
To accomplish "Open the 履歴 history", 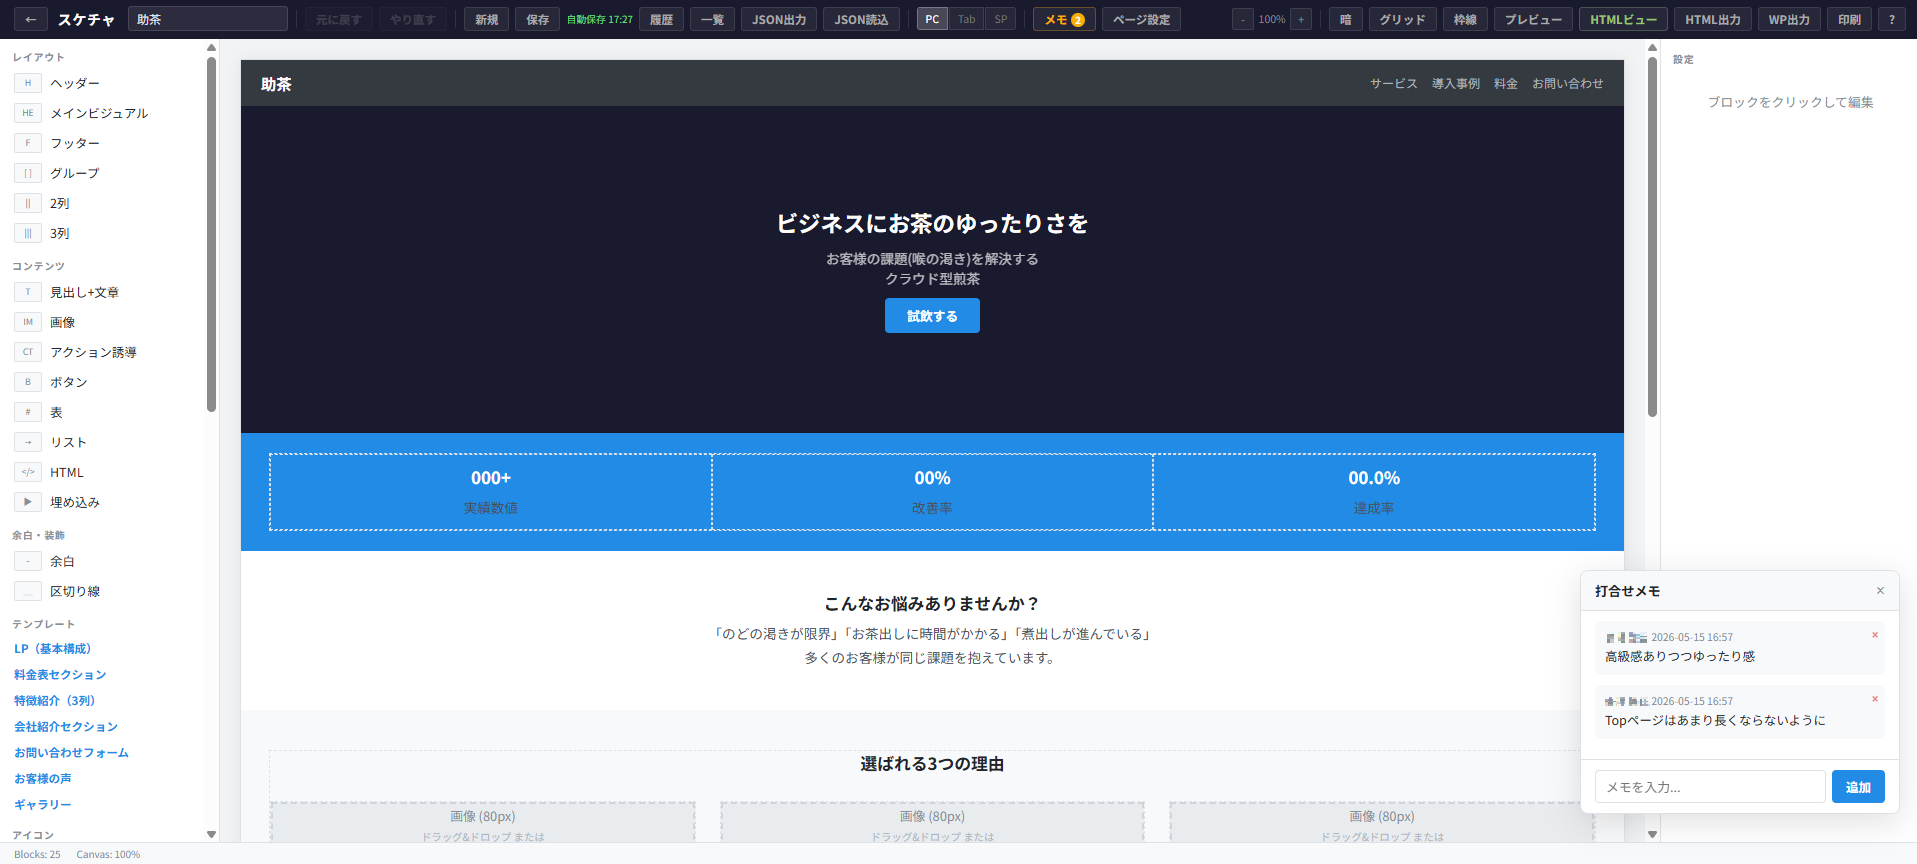I will point(661,19).
